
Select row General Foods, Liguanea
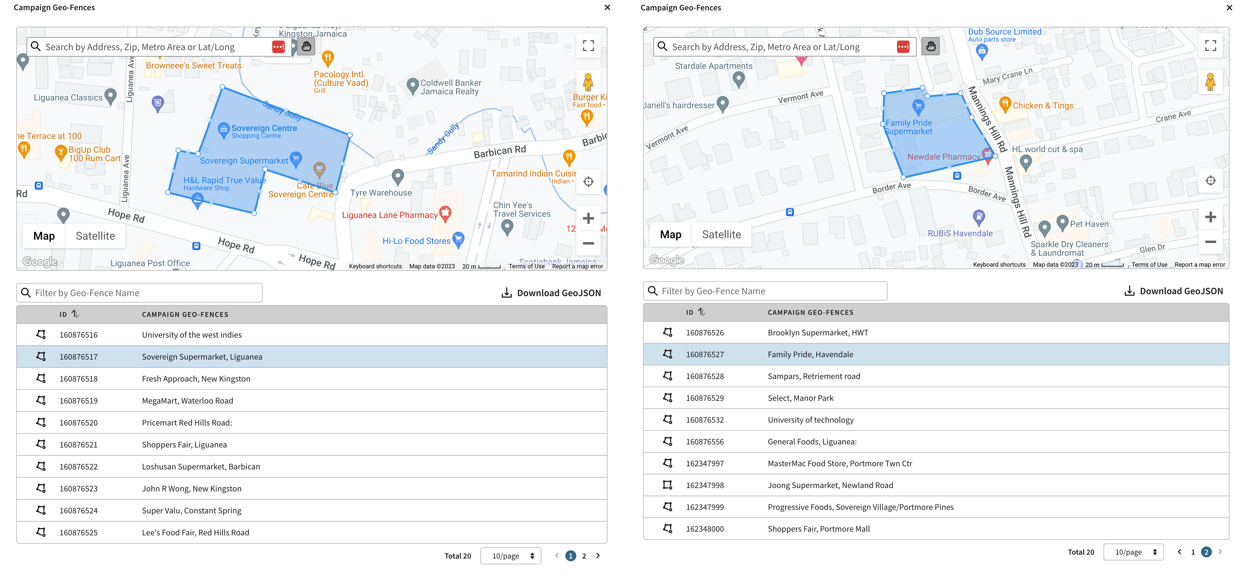pyautogui.click(x=936, y=442)
